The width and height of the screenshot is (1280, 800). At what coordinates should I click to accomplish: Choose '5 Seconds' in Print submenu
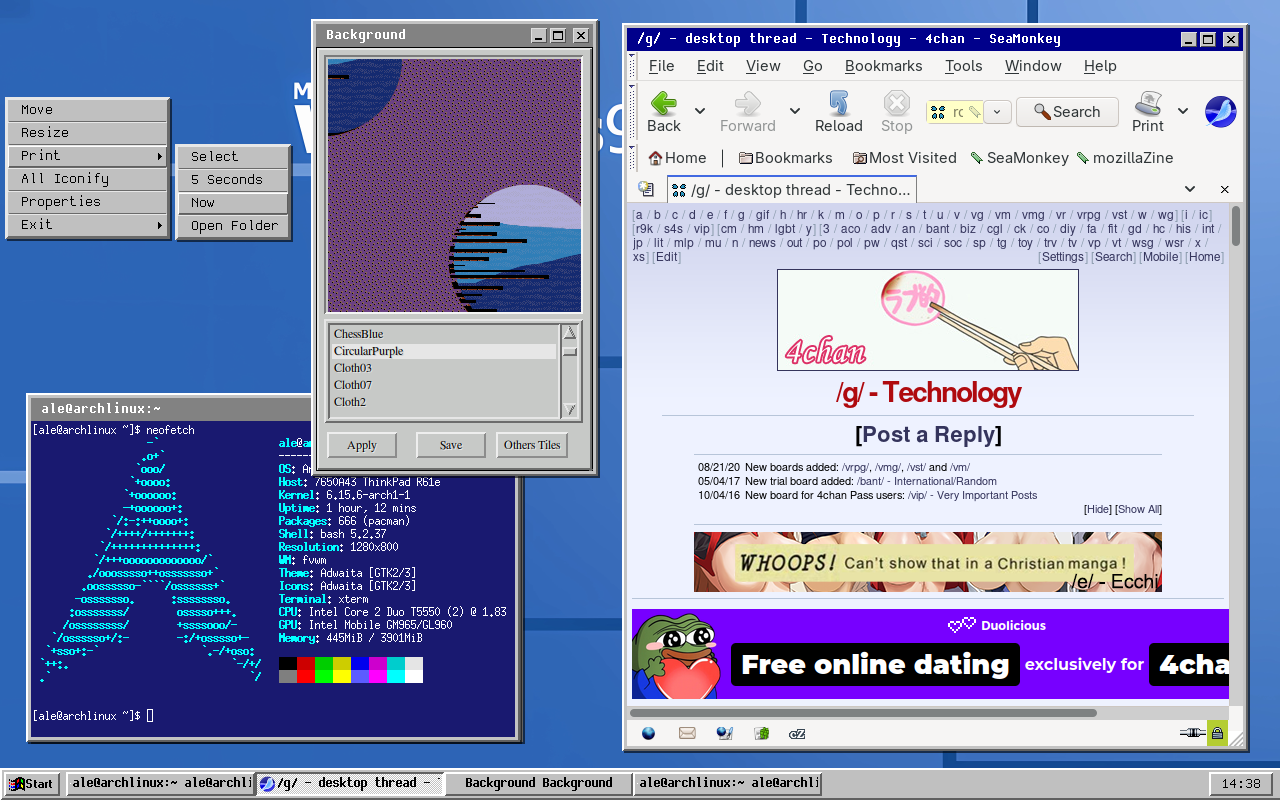click(x=234, y=180)
